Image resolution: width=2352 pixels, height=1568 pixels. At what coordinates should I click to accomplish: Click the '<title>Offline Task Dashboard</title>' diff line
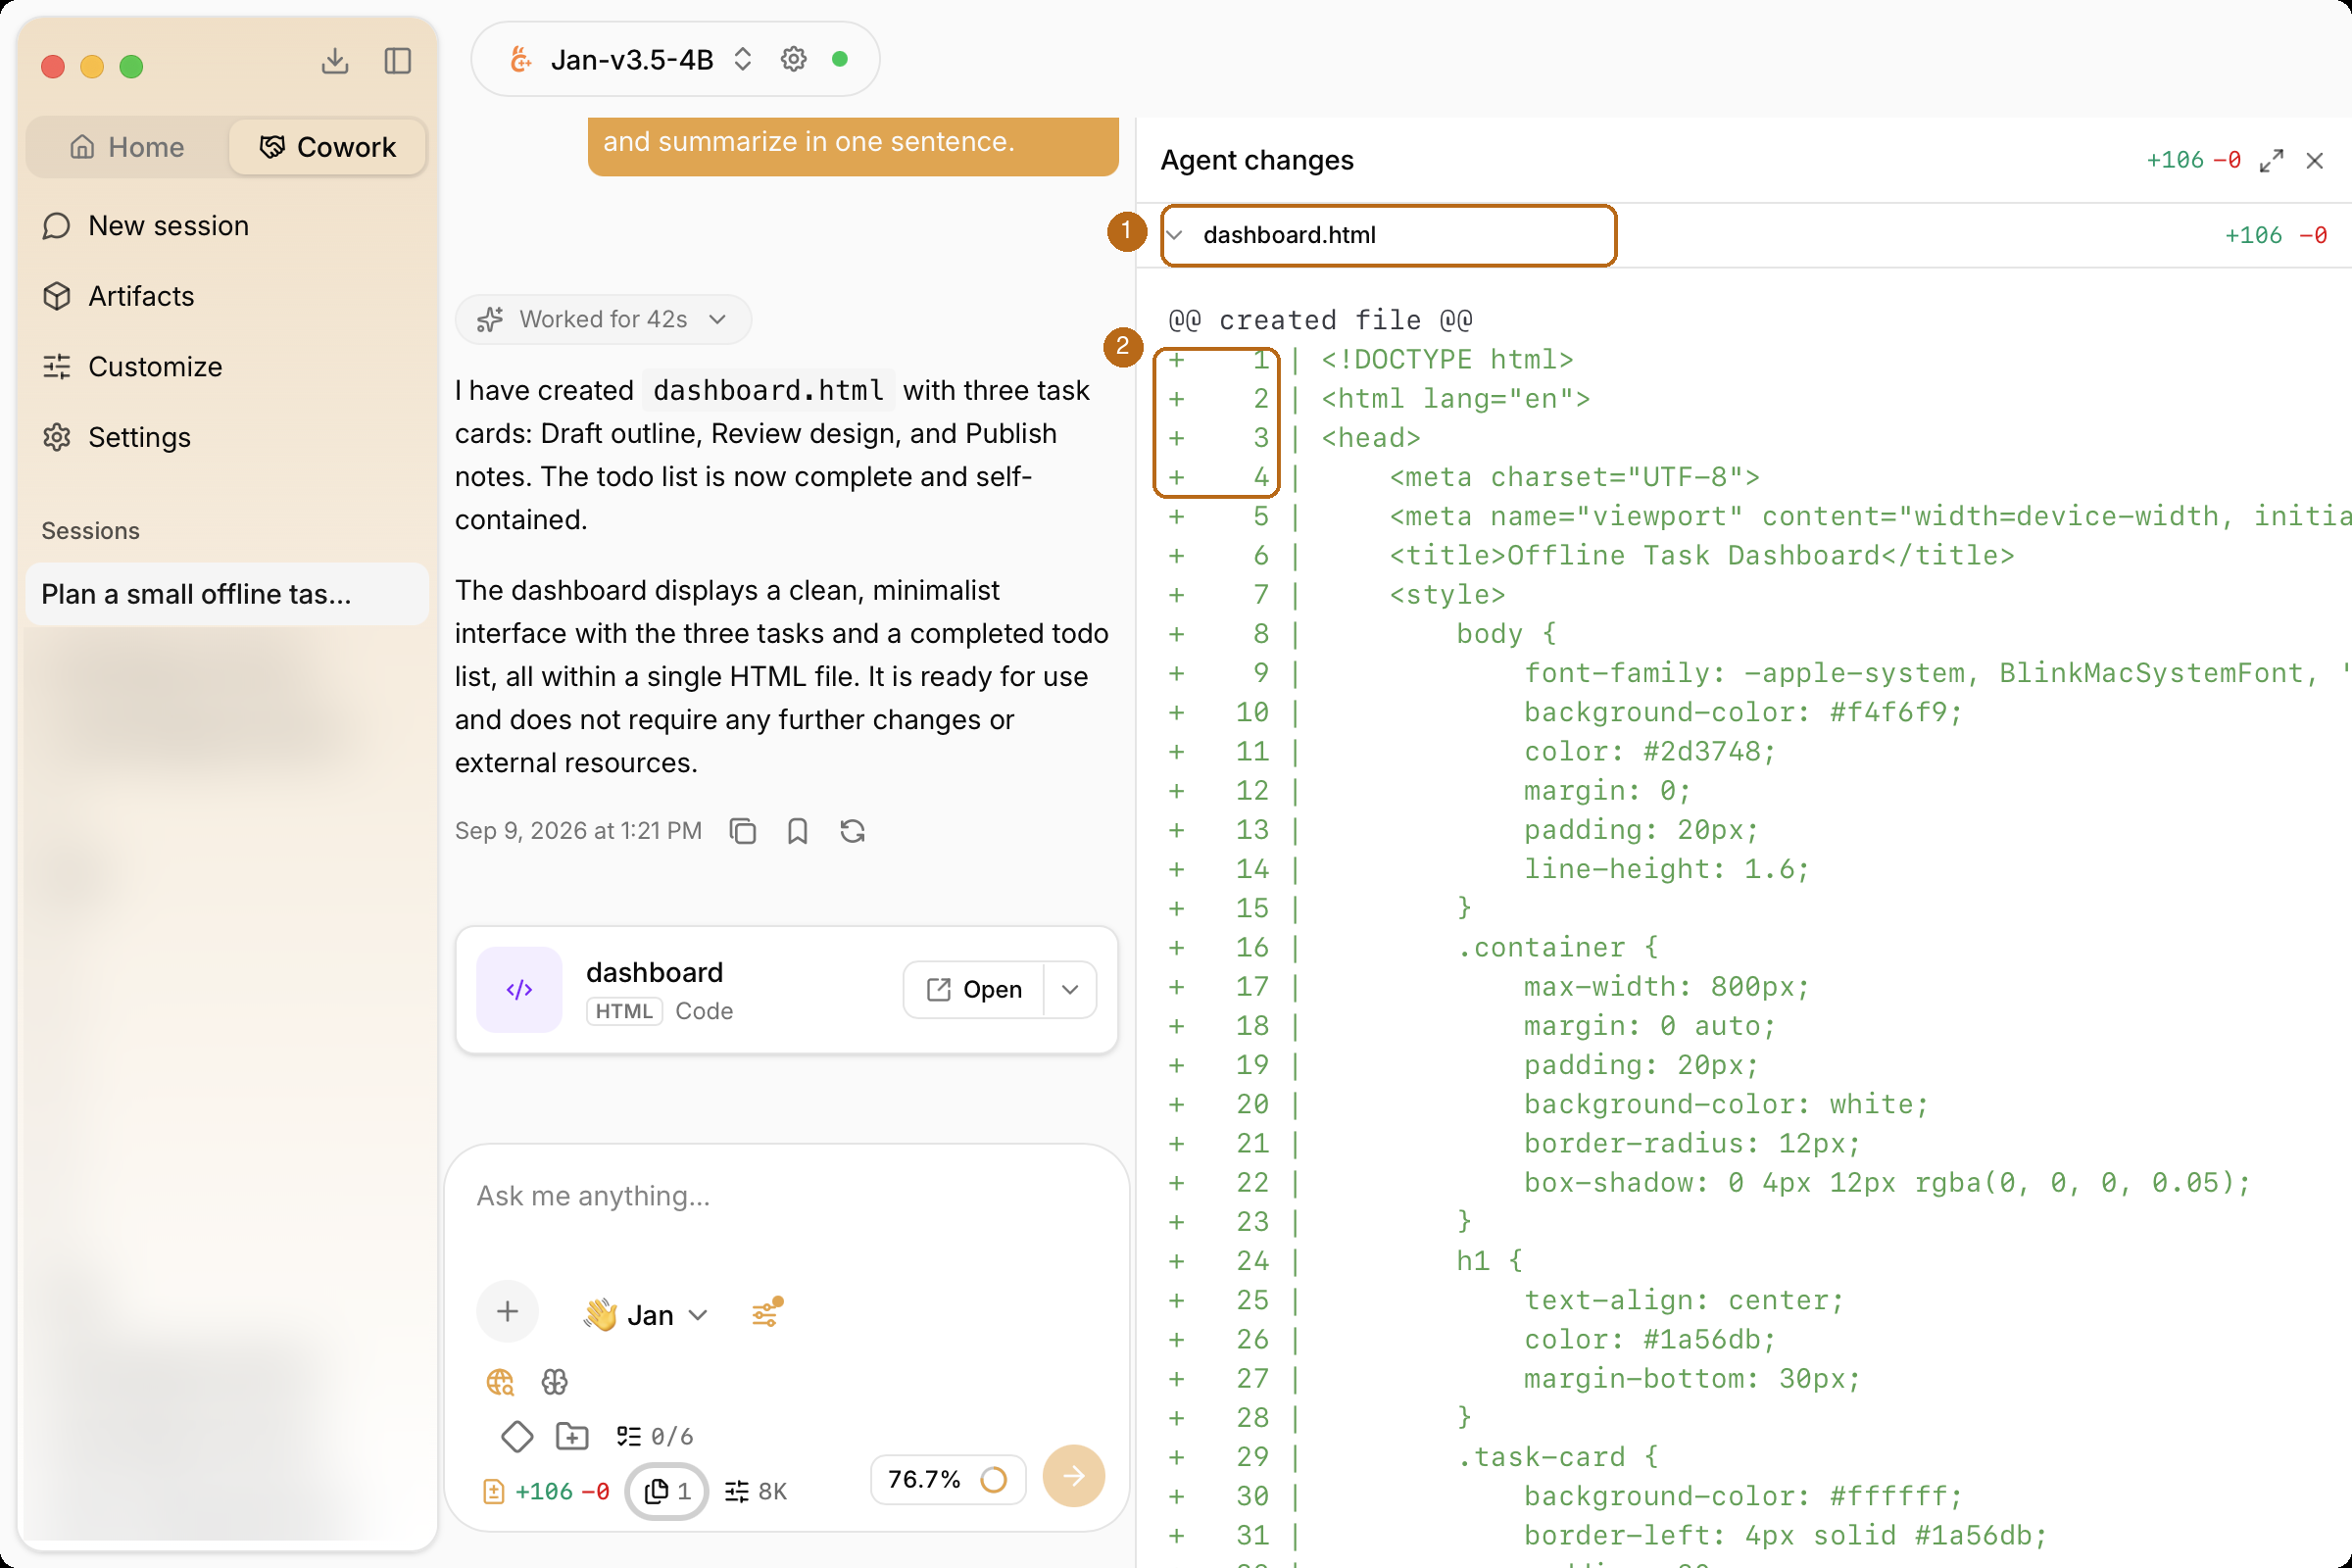[1702, 555]
